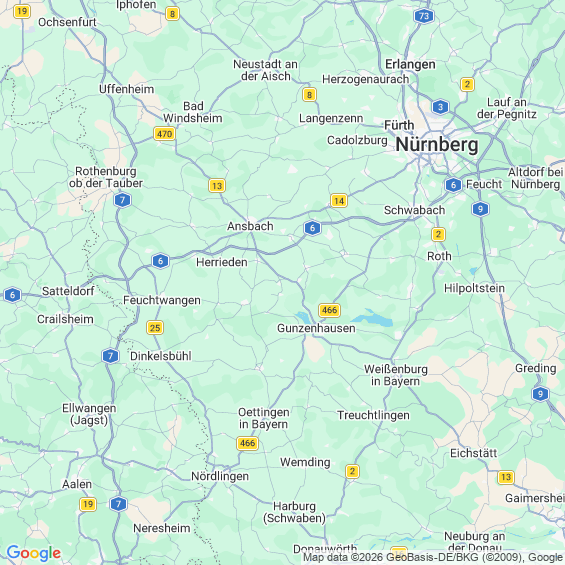This screenshot has height=565, width=565.
Task: Select the yellow 470 road shield
Action: pos(164,134)
